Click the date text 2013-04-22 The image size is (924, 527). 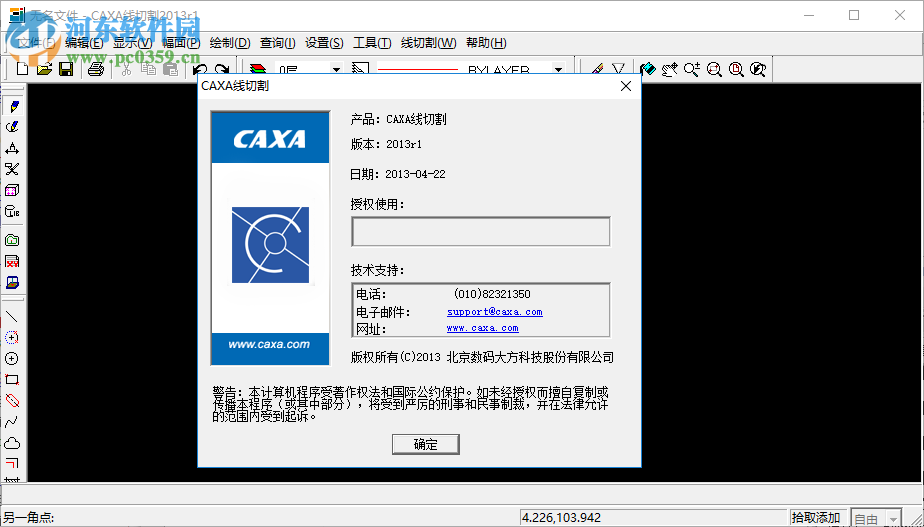415,174
